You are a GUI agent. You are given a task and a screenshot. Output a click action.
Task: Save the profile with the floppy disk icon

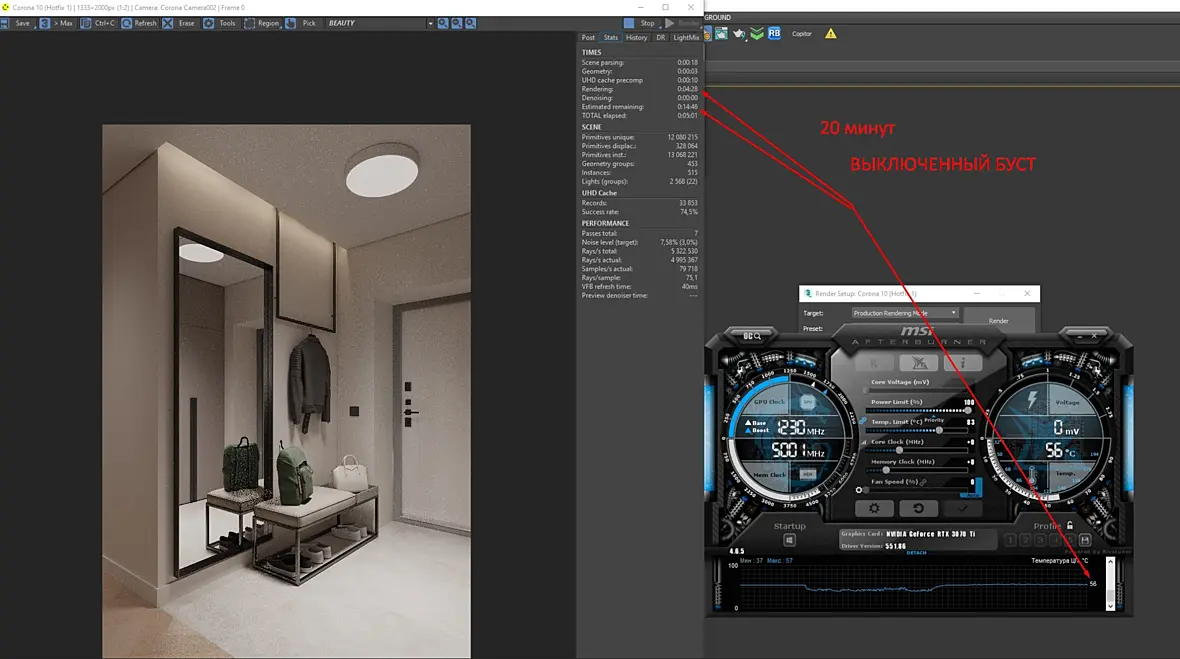click(x=1085, y=540)
